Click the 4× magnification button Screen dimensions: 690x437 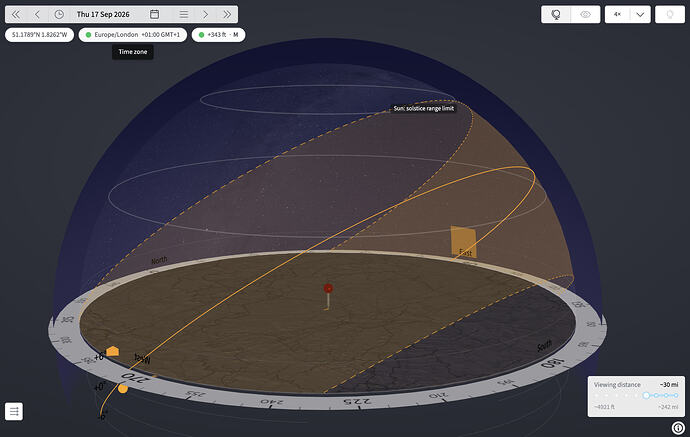pos(617,15)
